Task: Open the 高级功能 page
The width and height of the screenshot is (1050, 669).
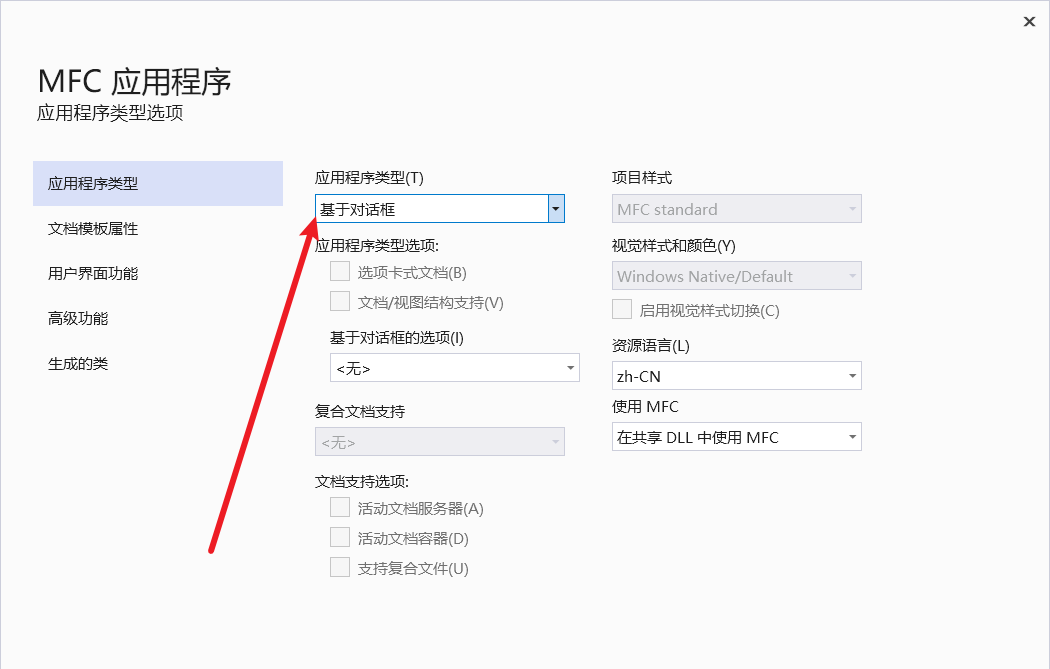Action: click(x=78, y=319)
